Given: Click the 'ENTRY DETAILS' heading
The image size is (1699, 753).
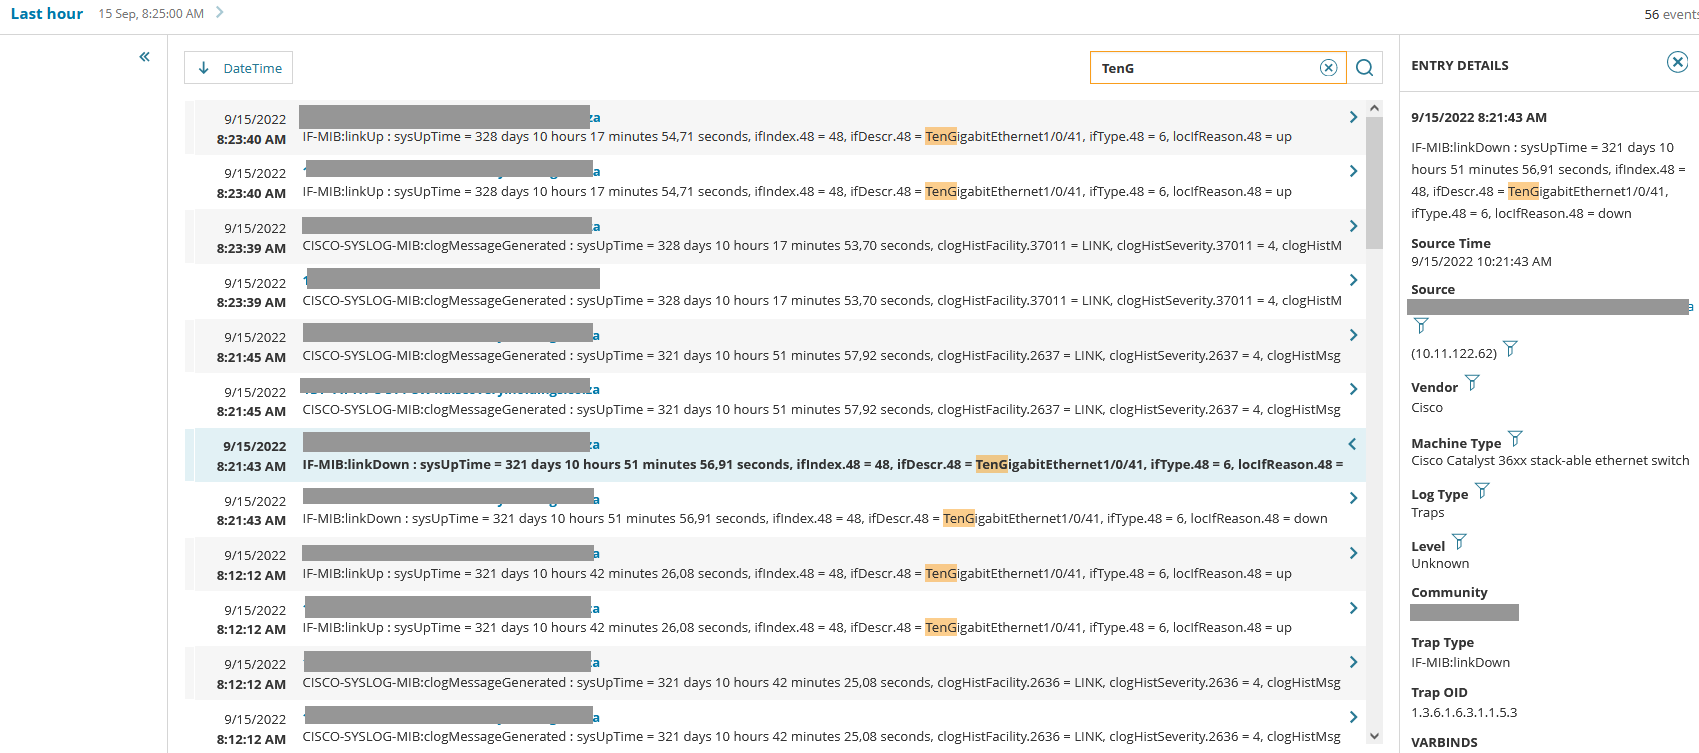Looking at the screenshot, I should [x=1460, y=66].
